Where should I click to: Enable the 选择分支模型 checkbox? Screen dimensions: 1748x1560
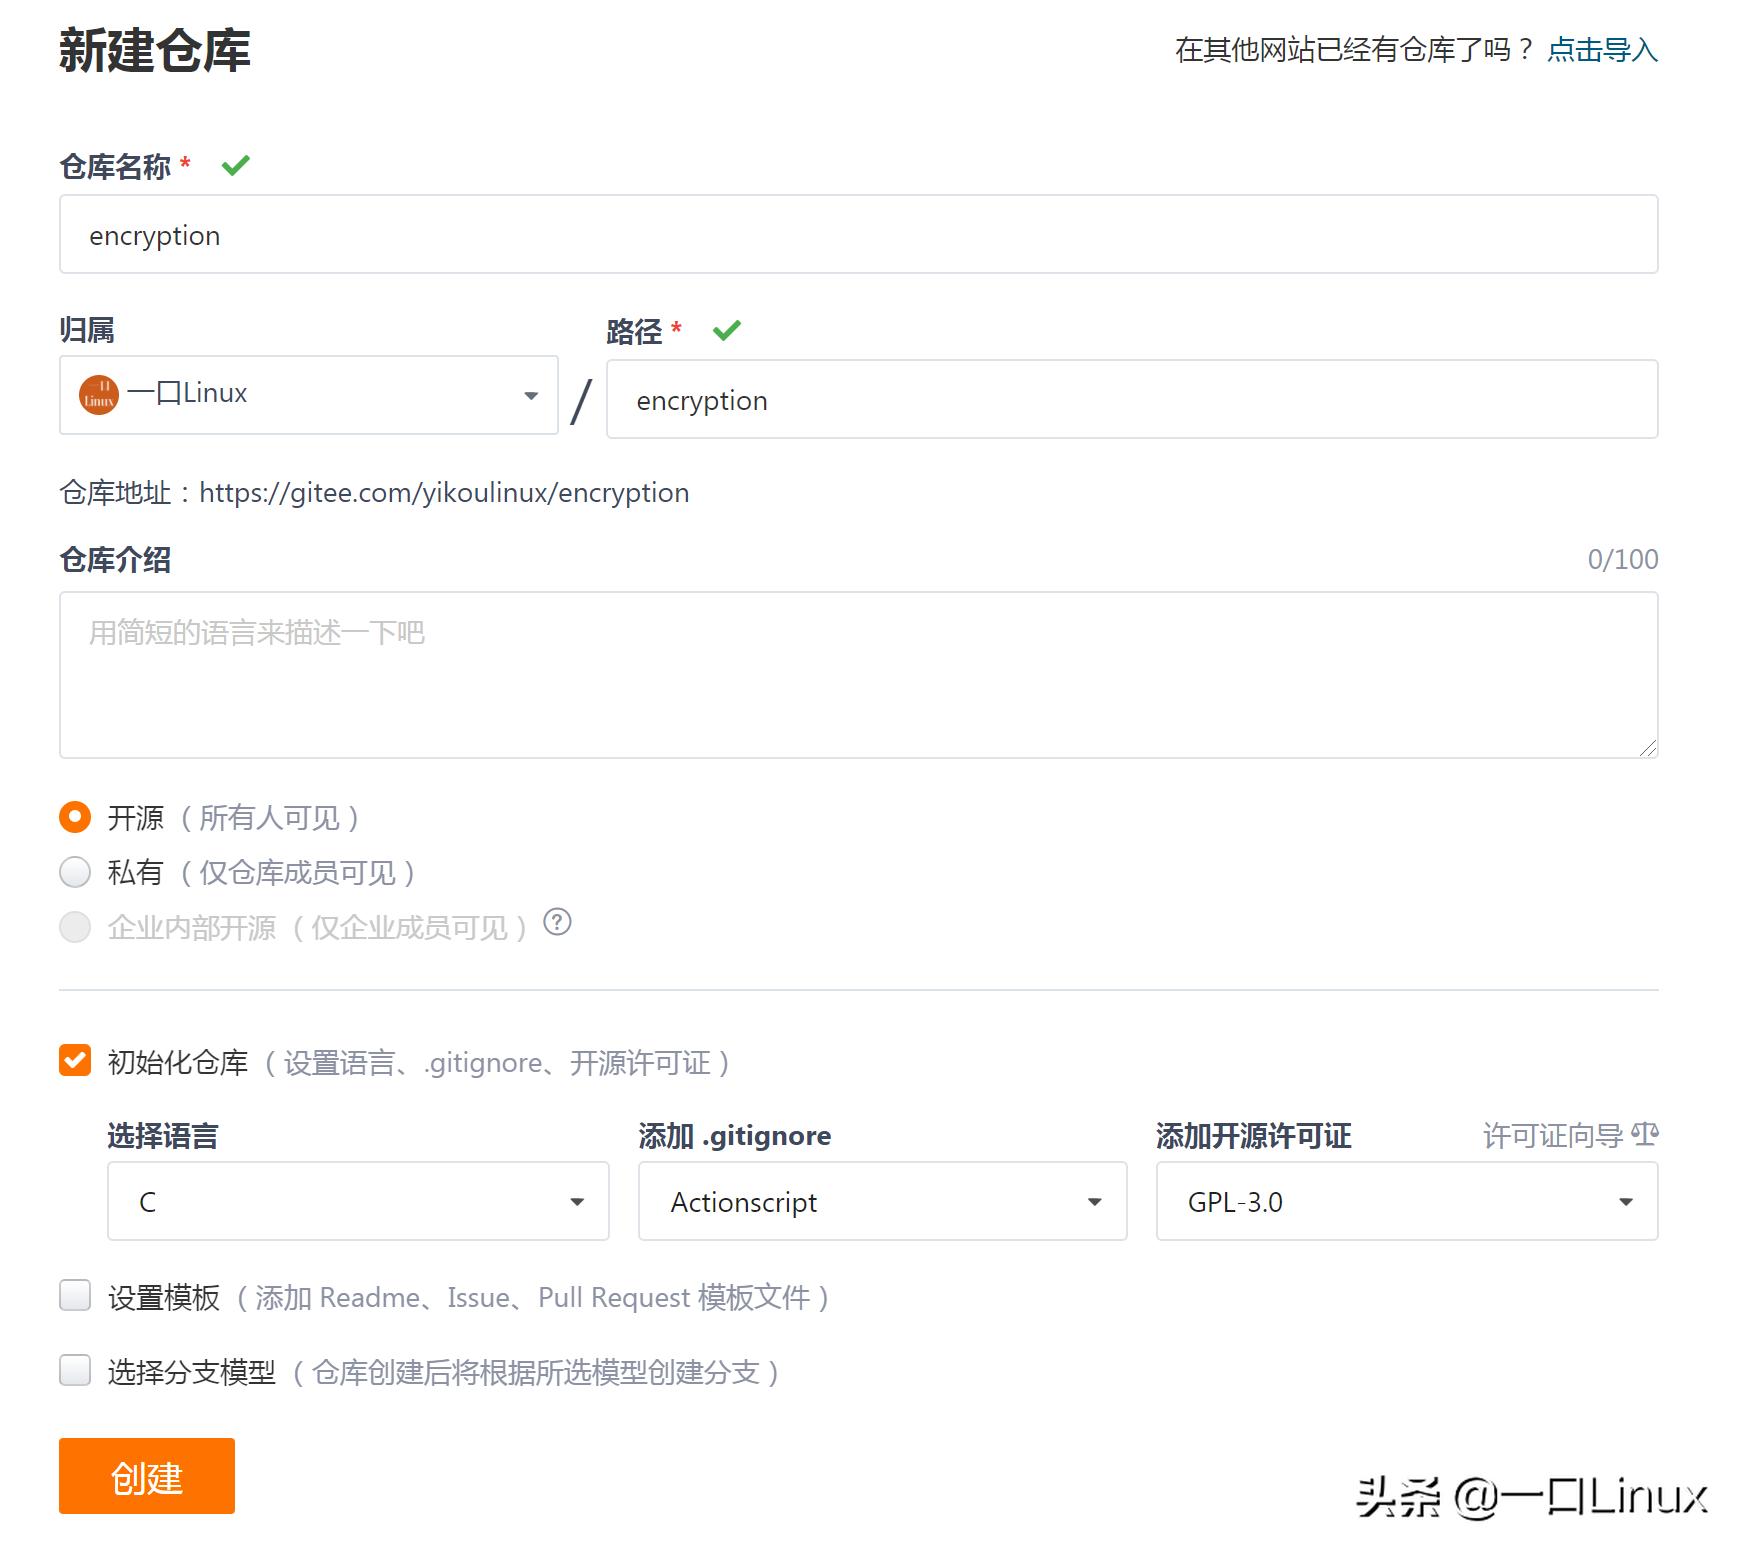point(73,1372)
